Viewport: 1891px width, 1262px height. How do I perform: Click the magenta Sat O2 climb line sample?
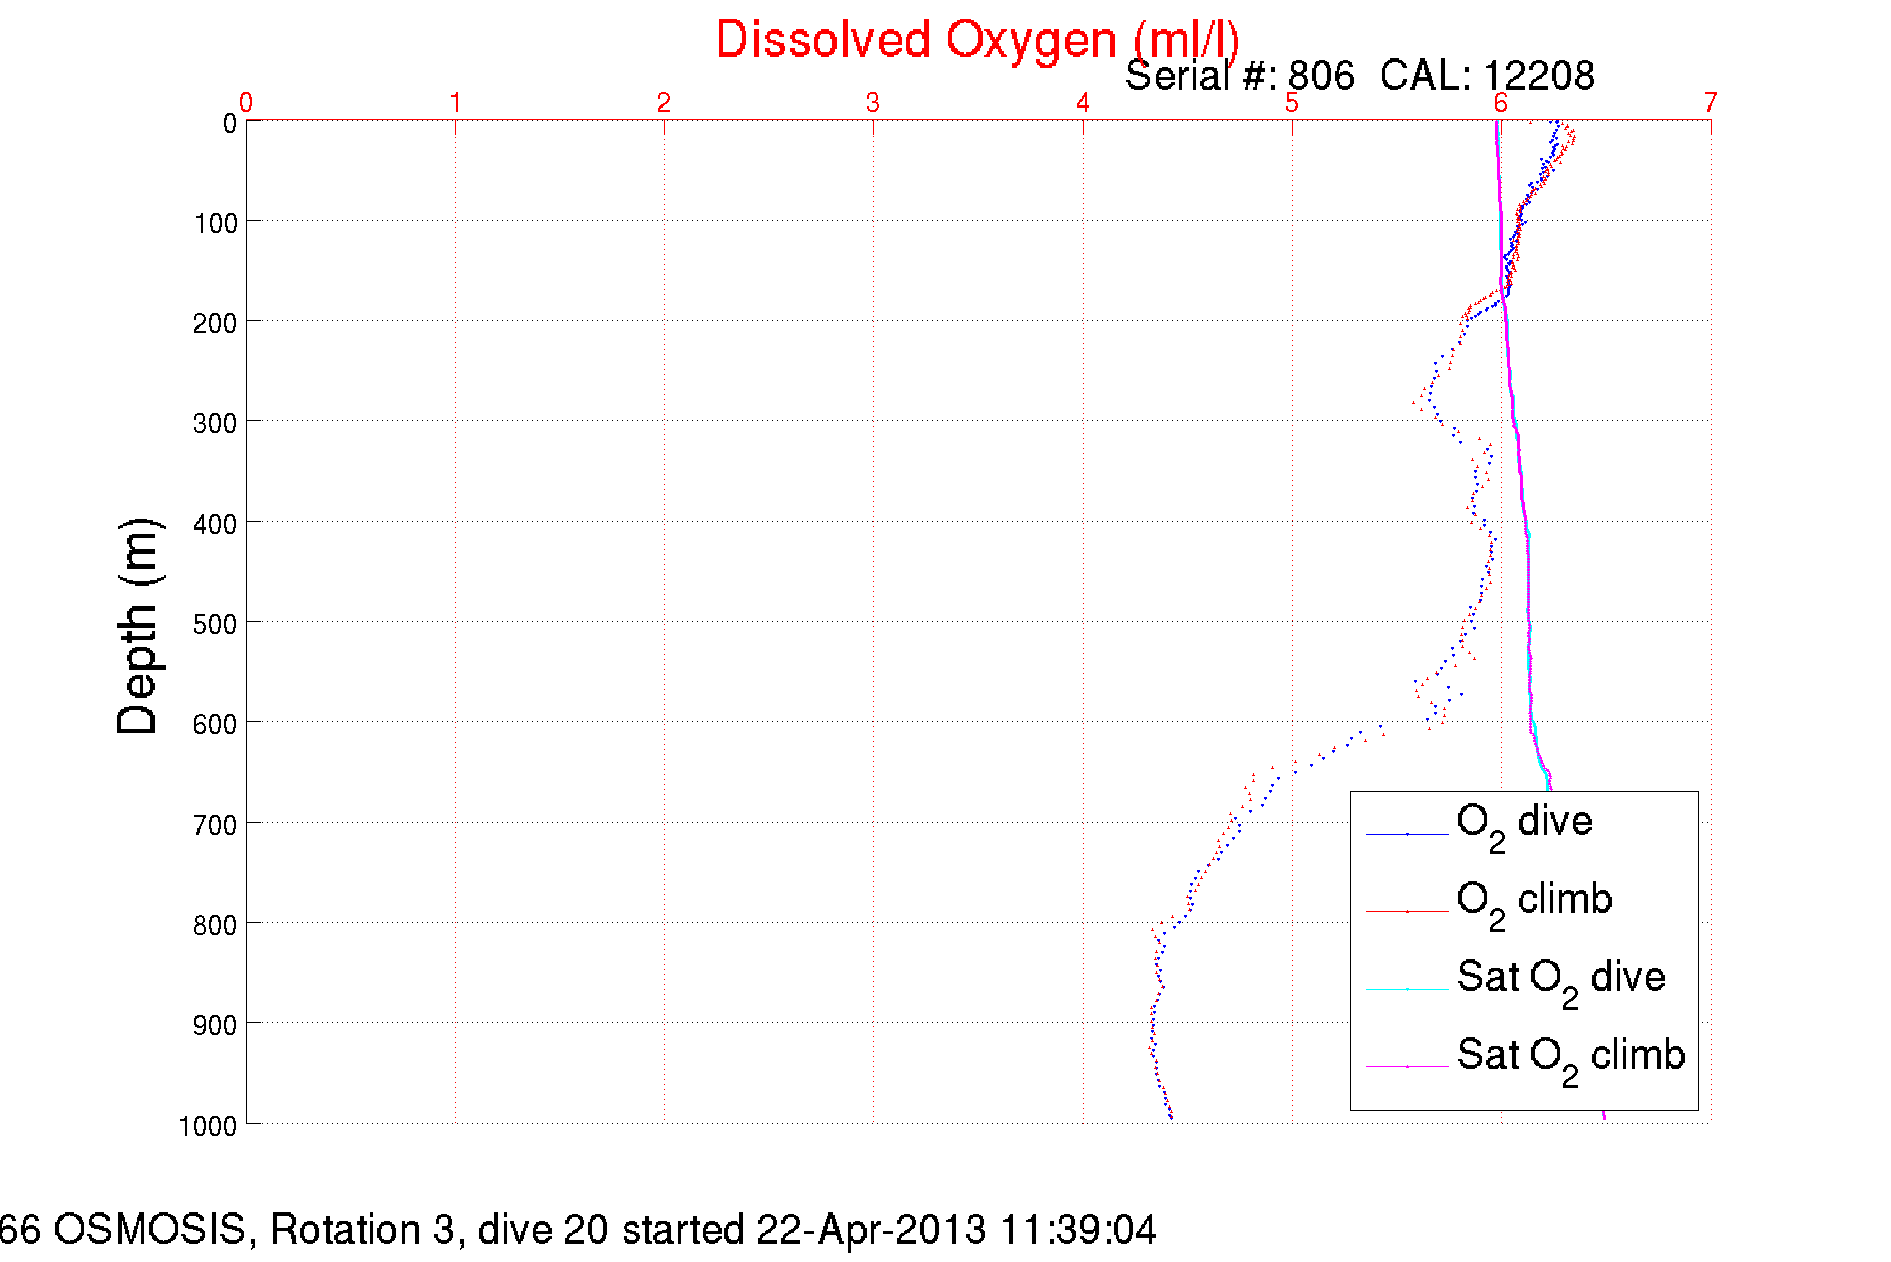coord(1407,1067)
